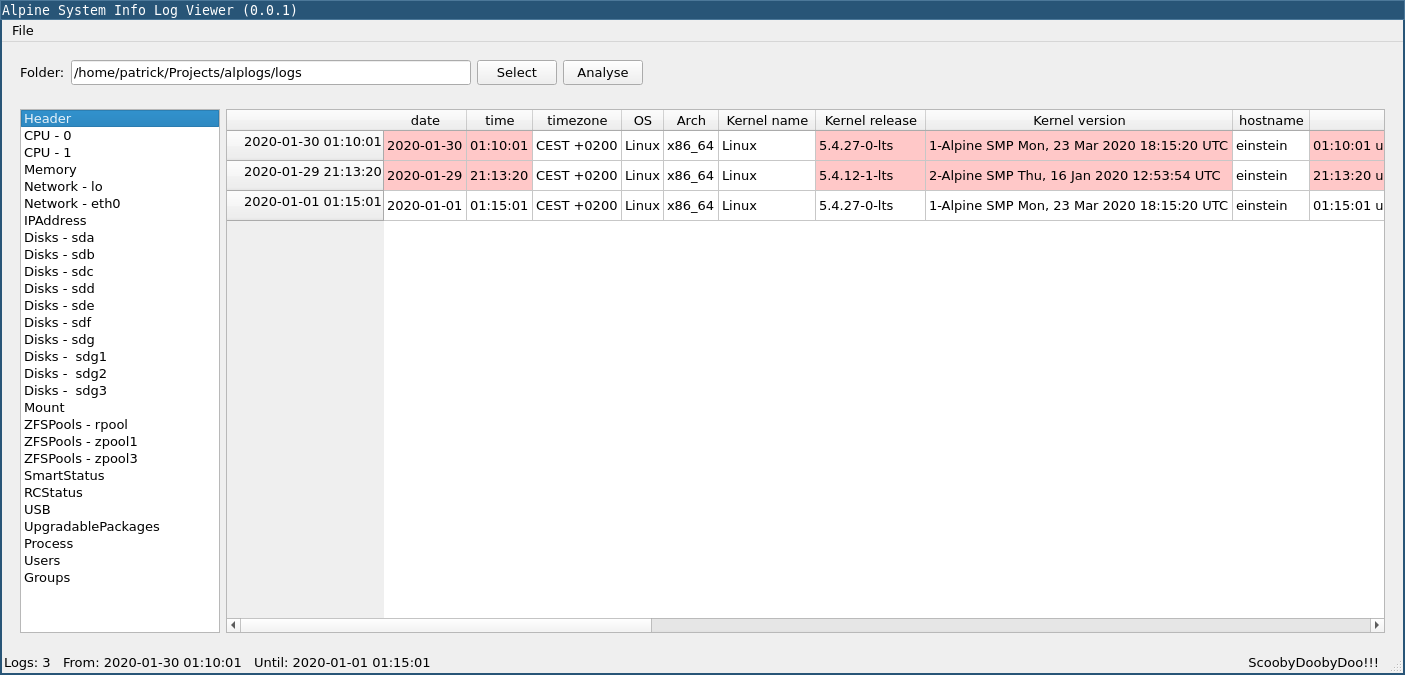
Task: Click the Kernel release column header
Action: 871,120
